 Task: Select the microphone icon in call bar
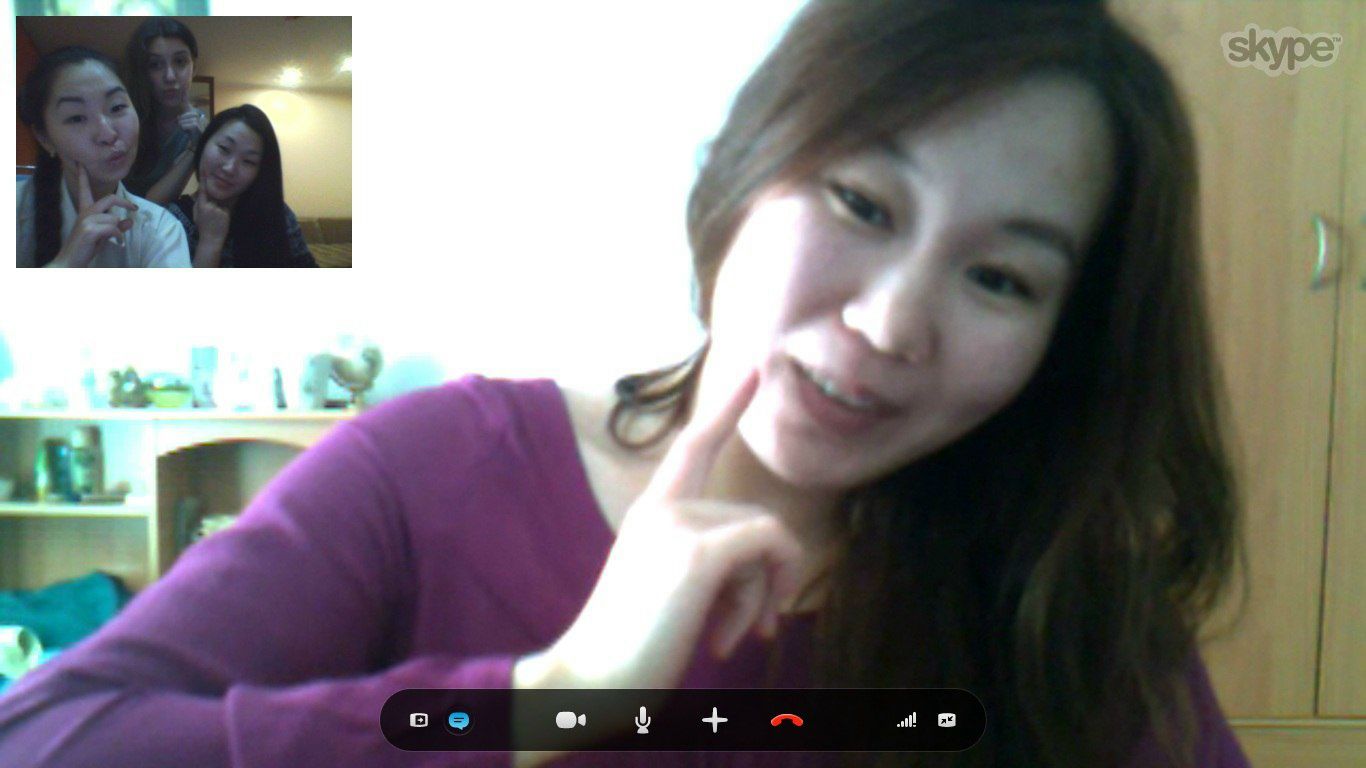tap(643, 720)
